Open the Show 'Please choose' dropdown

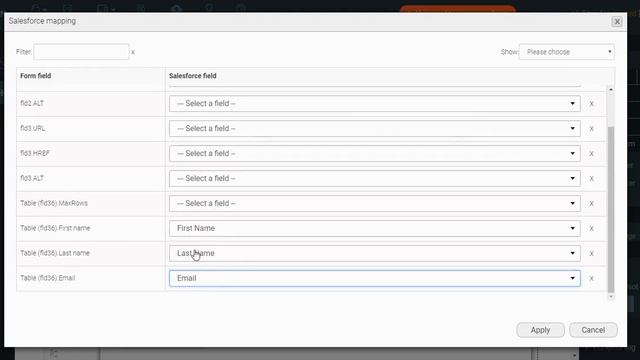(x=567, y=52)
